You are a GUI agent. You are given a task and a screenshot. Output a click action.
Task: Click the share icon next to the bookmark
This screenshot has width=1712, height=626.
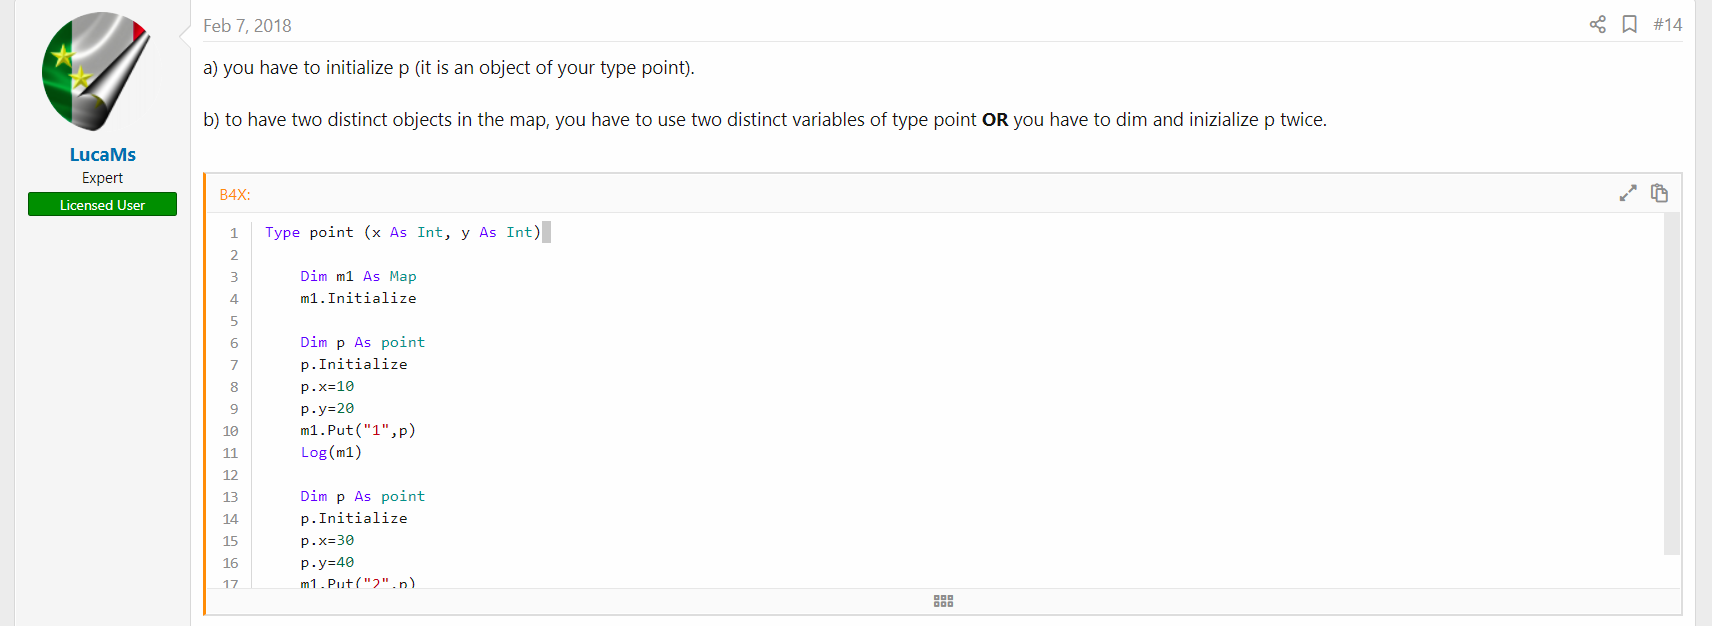pyautogui.click(x=1597, y=25)
